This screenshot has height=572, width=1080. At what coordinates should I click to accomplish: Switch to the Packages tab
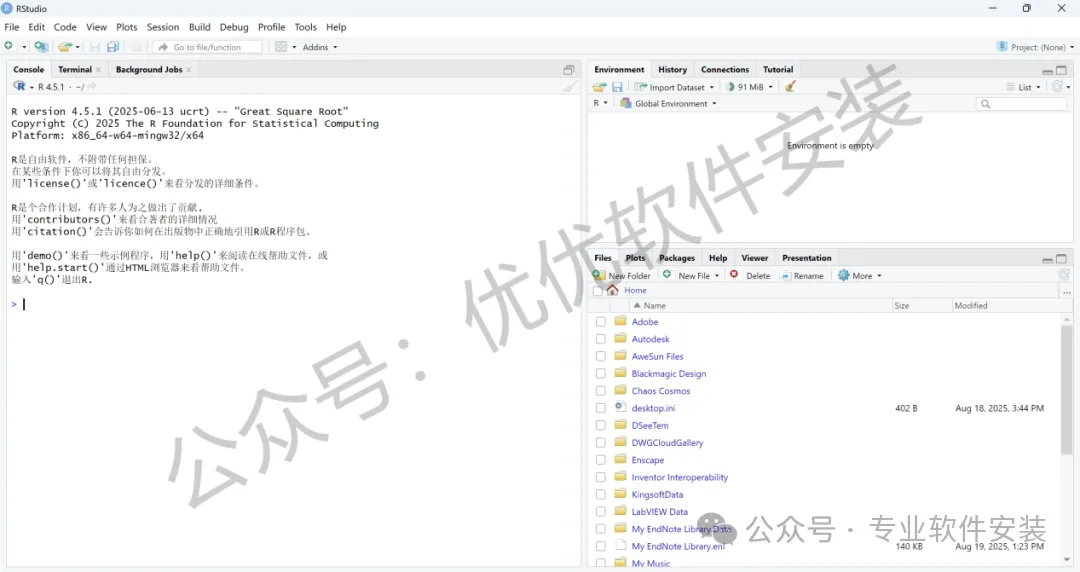coord(677,258)
